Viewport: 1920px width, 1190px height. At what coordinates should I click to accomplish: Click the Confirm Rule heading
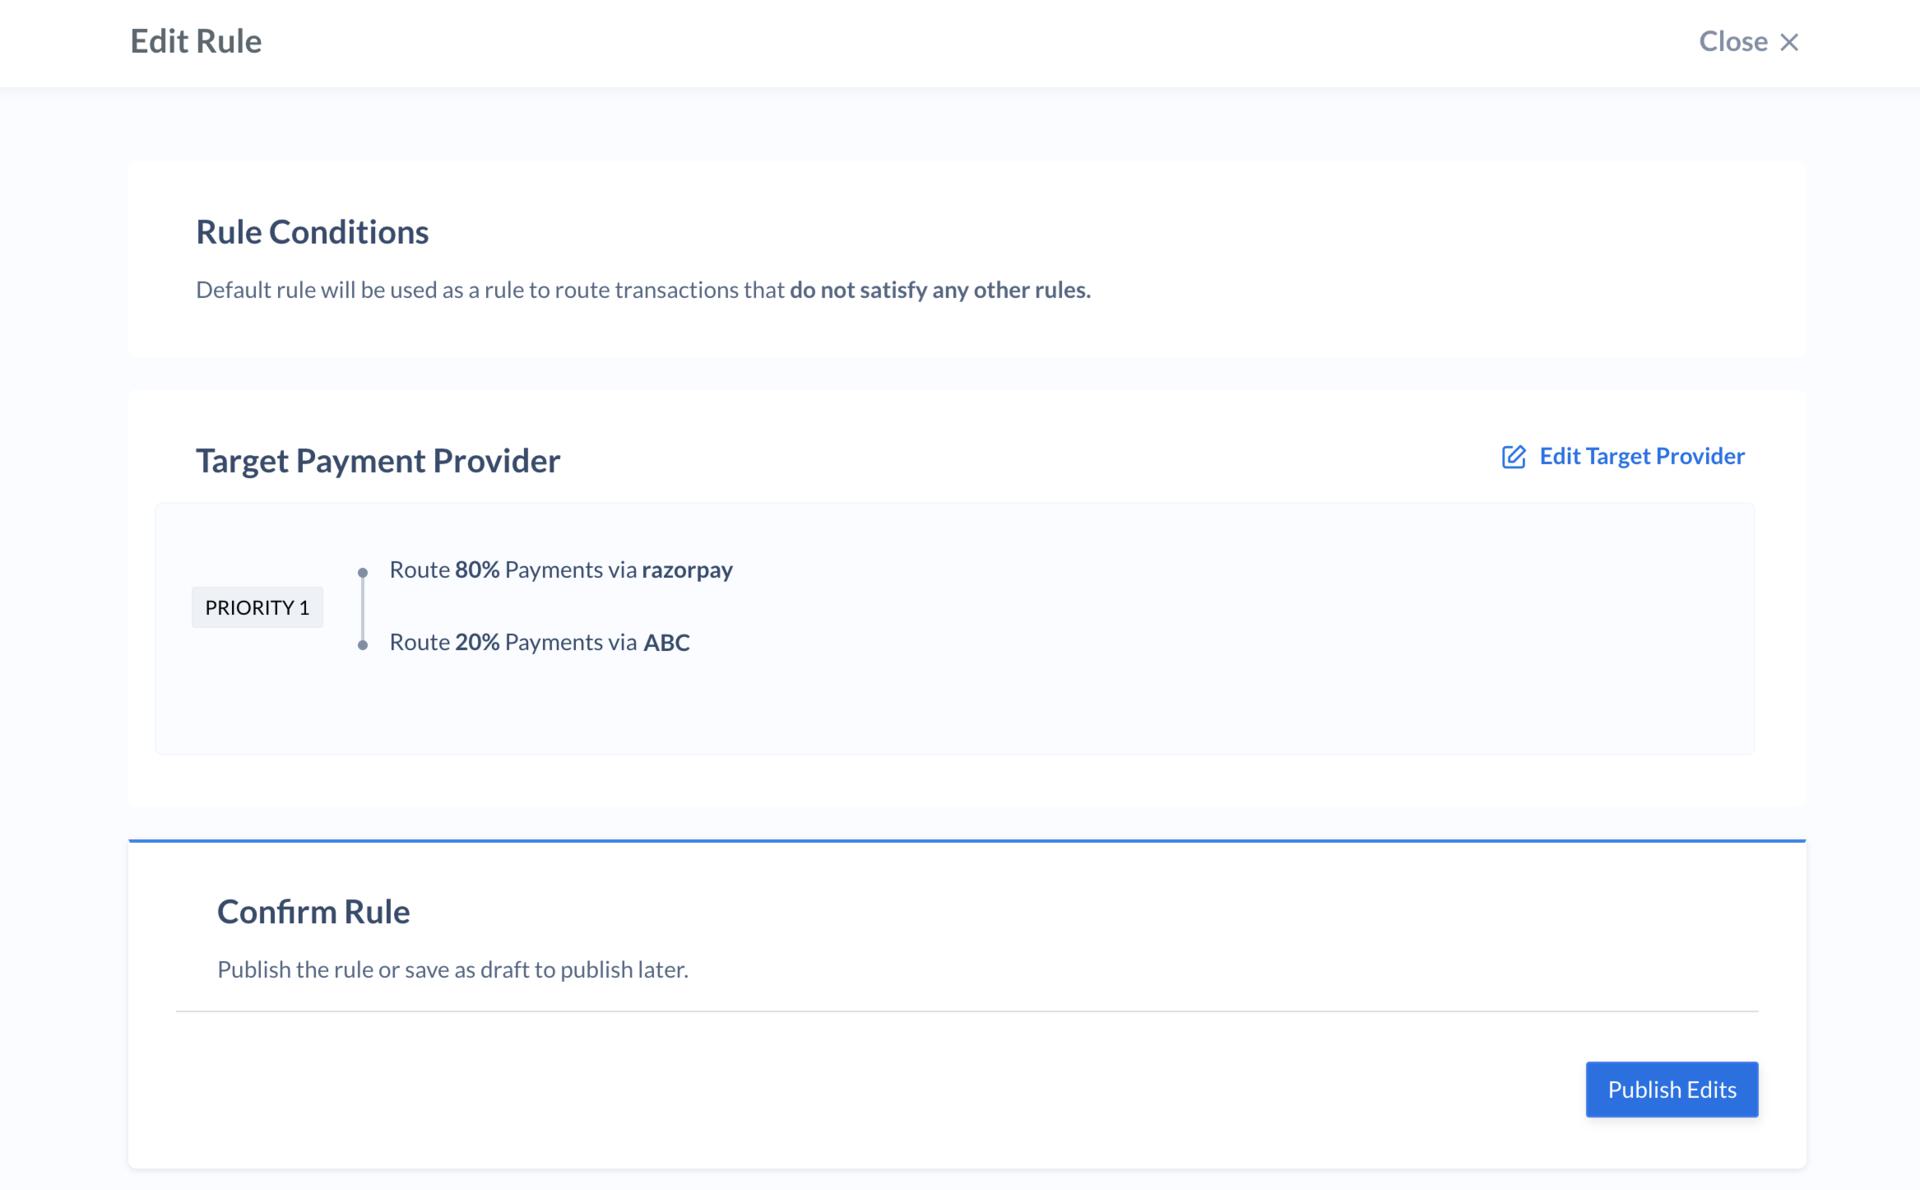(313, 912)
